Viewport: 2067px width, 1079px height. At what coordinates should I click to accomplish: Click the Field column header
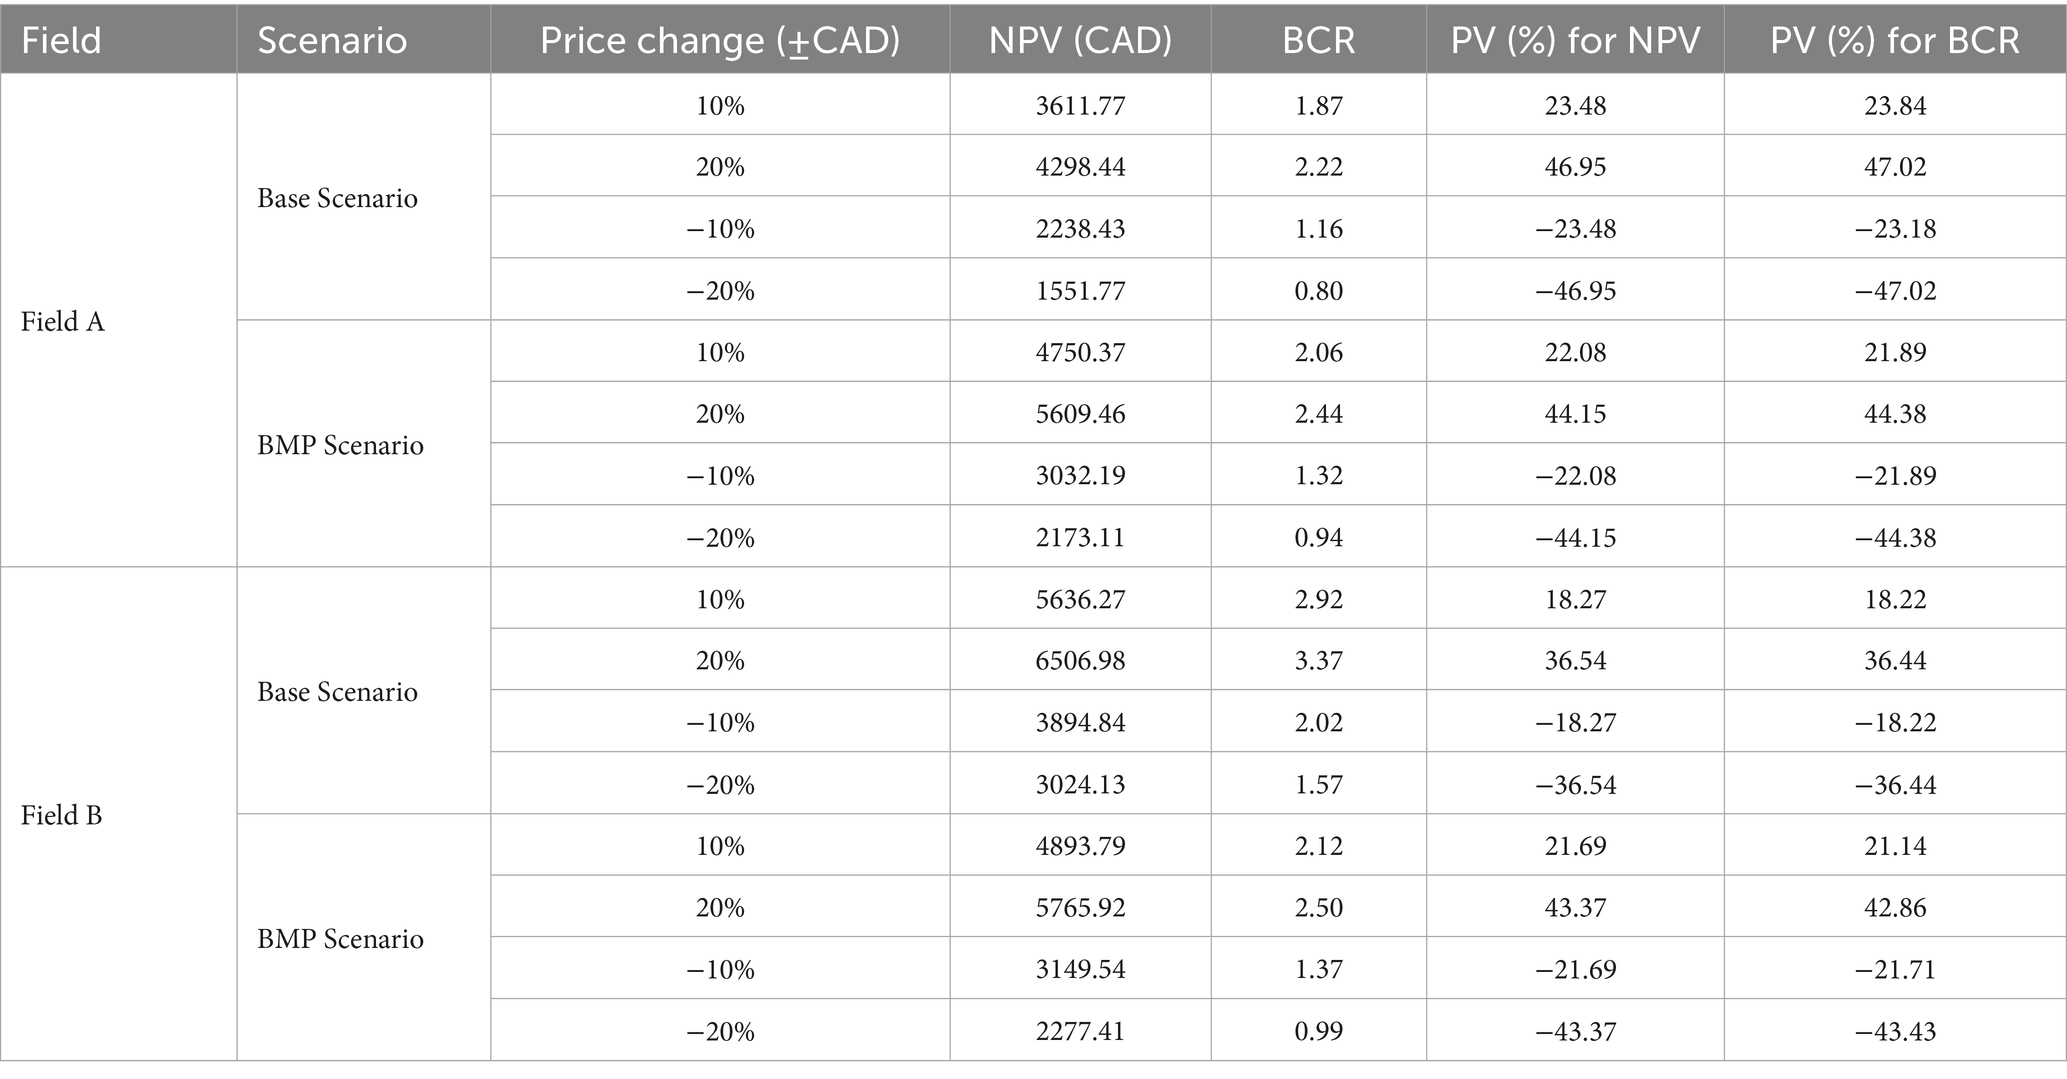point(62,40)
